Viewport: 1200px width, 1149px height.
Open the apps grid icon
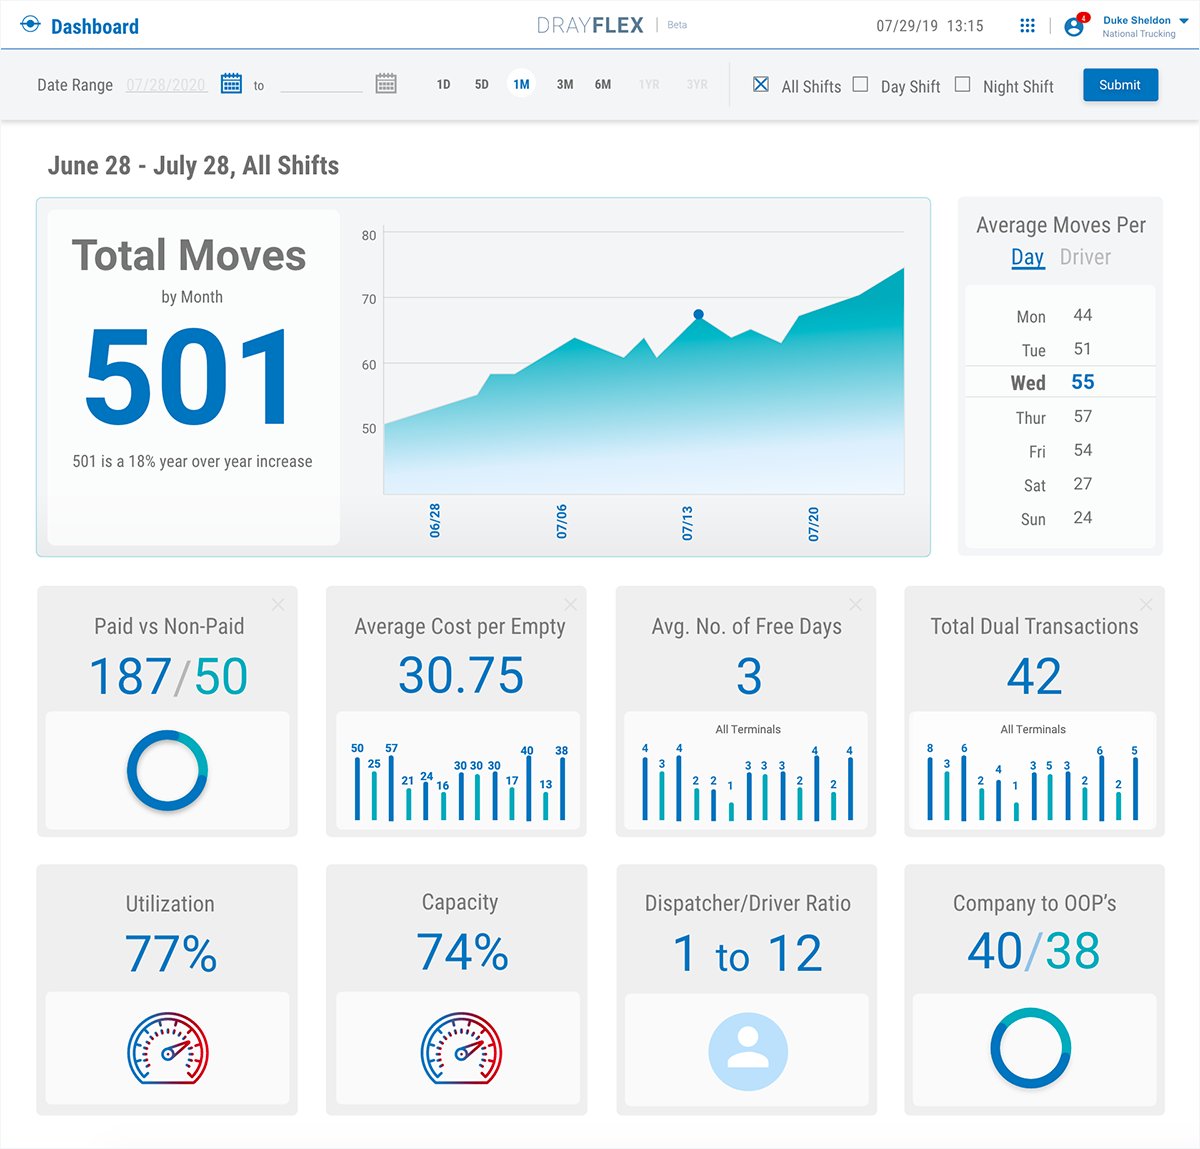(1027, 26)
